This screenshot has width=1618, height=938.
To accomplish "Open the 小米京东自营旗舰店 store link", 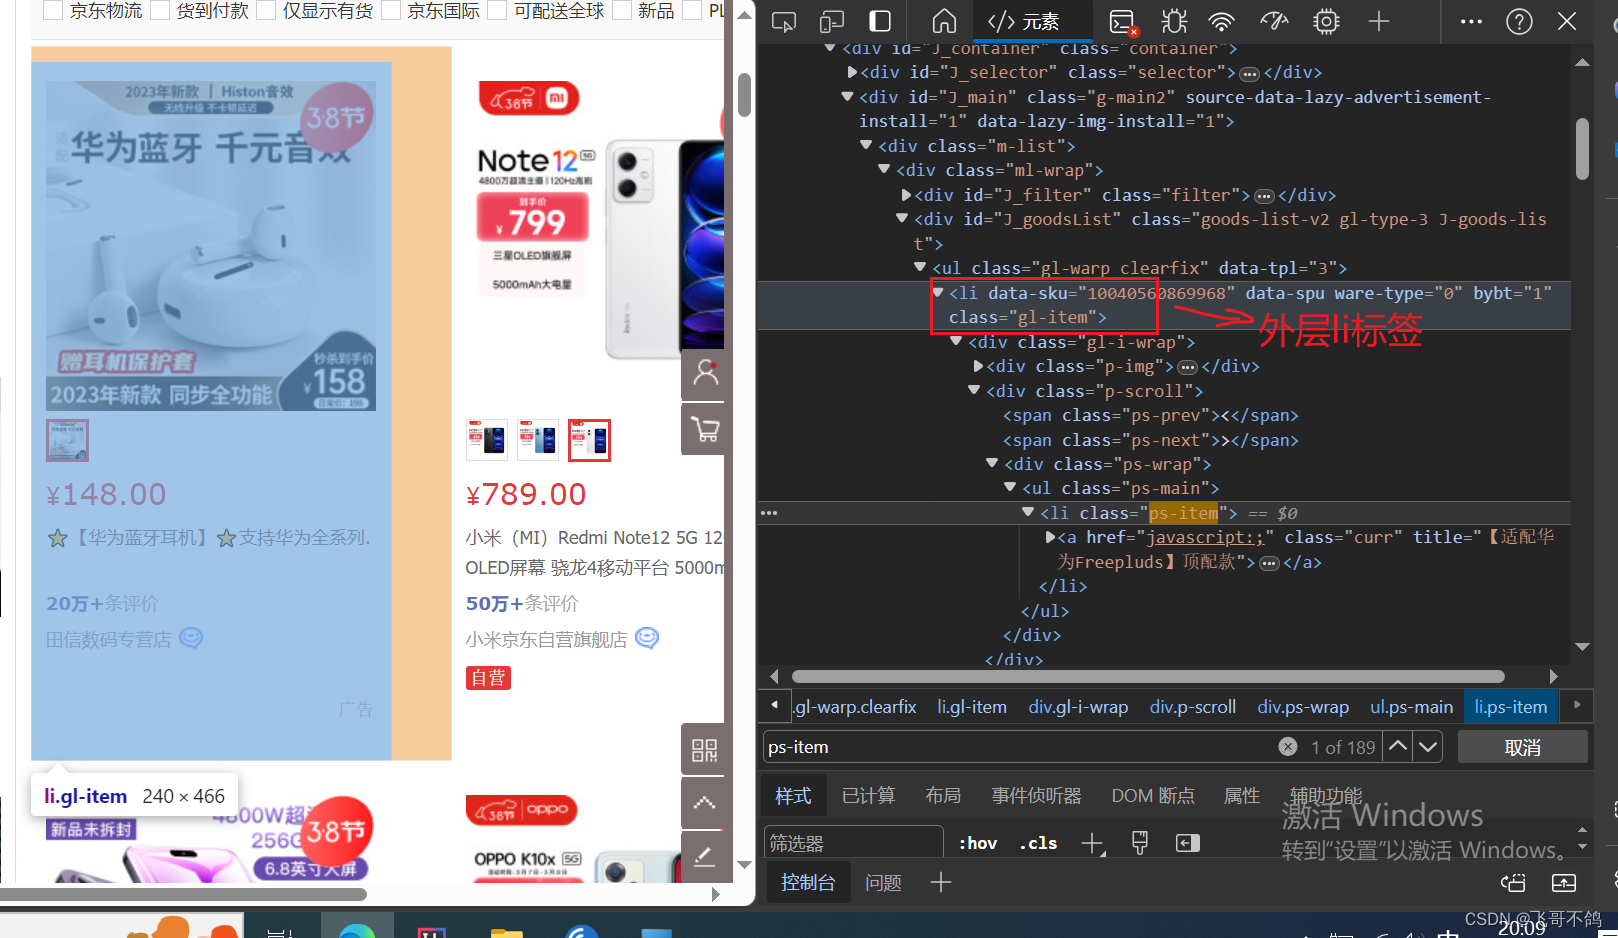I will tap(546, 639).
